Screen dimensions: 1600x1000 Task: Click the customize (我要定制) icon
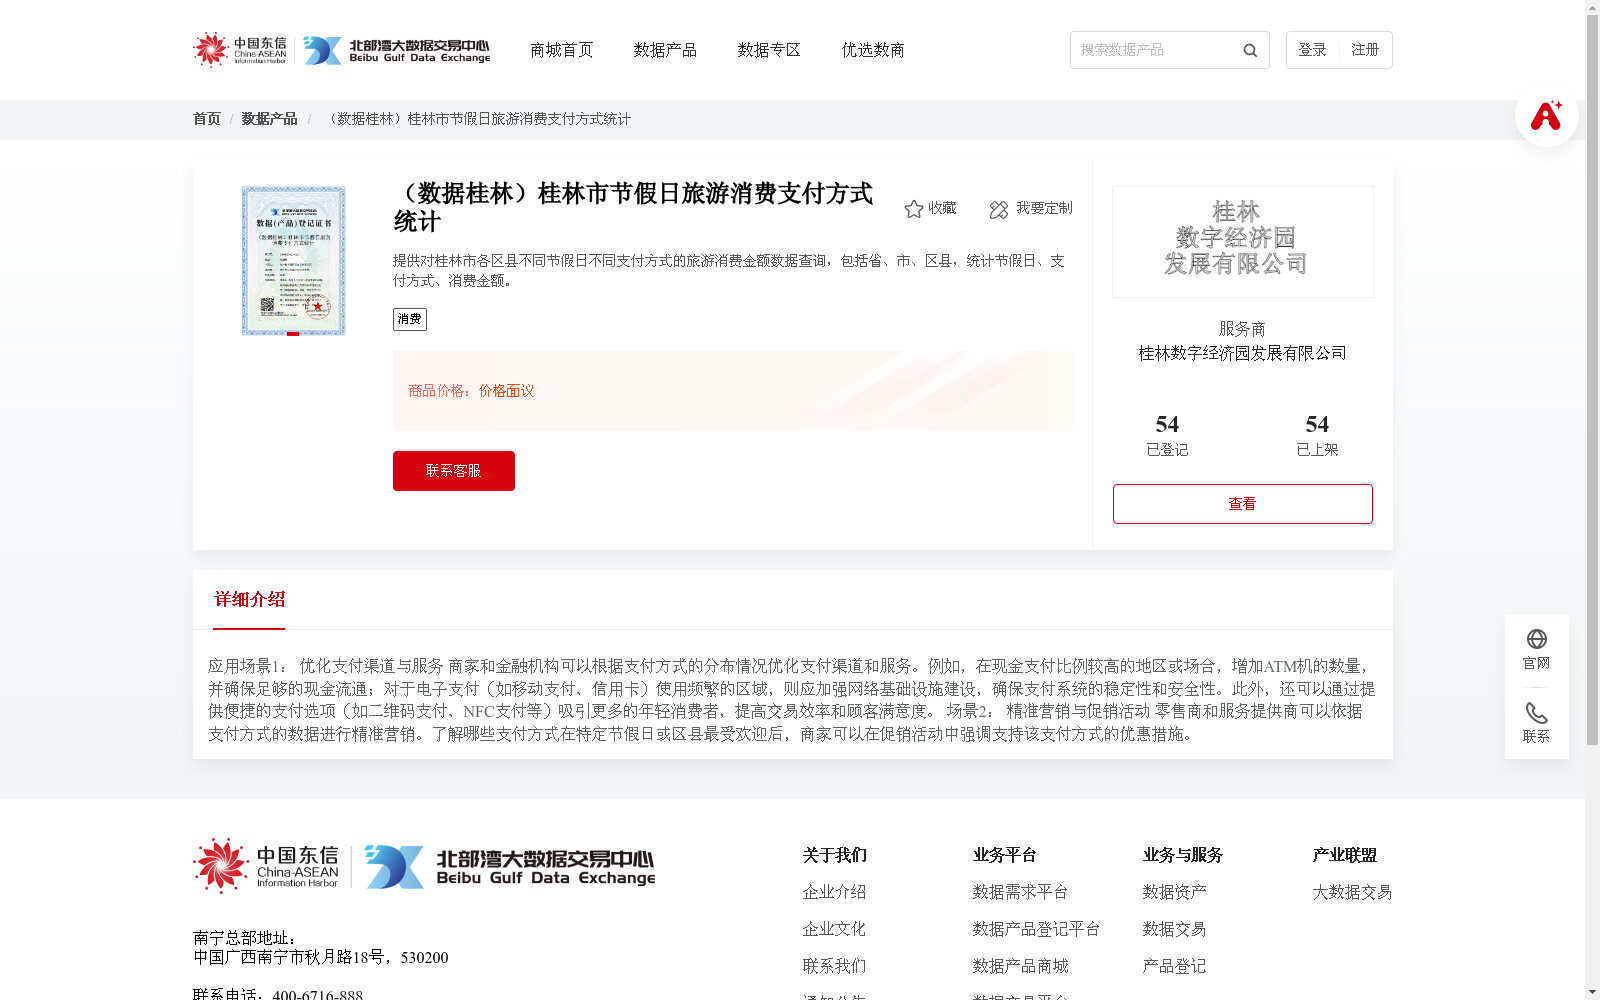(998, 209)
